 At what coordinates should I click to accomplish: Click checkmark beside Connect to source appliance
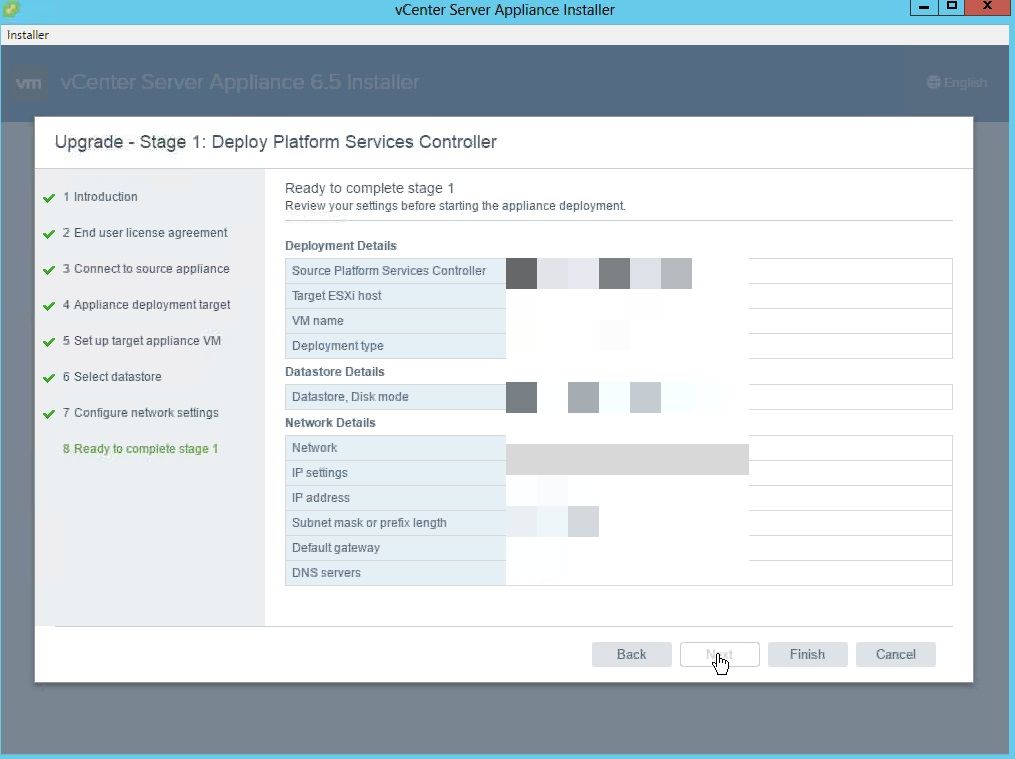[49, 270]
